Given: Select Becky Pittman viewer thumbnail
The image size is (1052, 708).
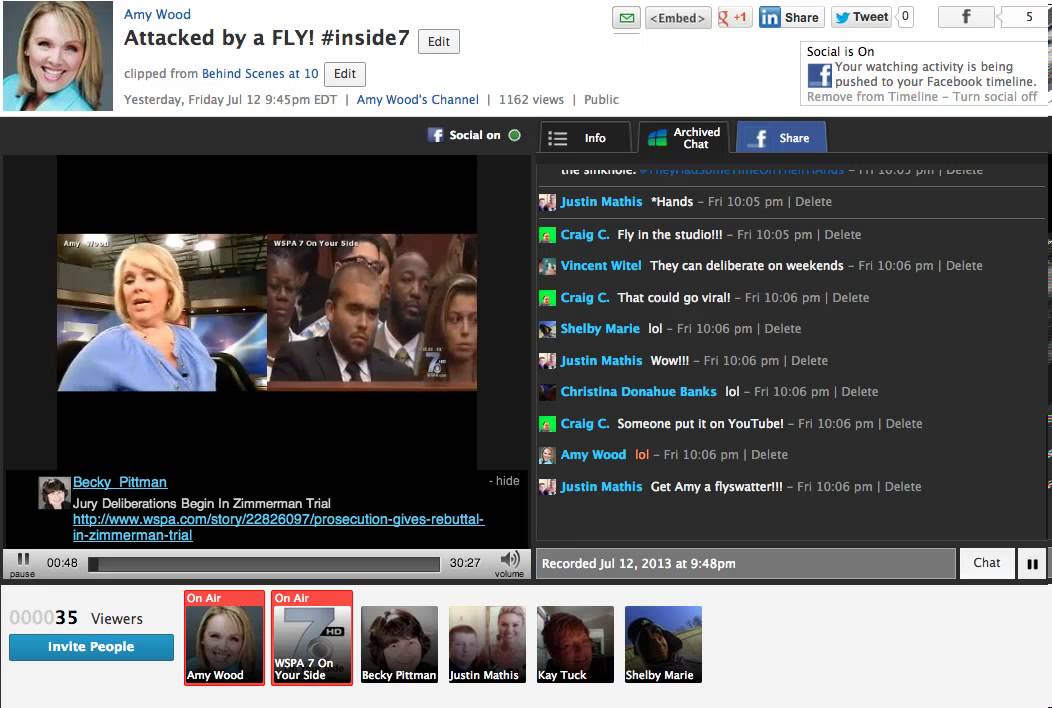Looking at the screenshot, I should (x=399, y=644).
